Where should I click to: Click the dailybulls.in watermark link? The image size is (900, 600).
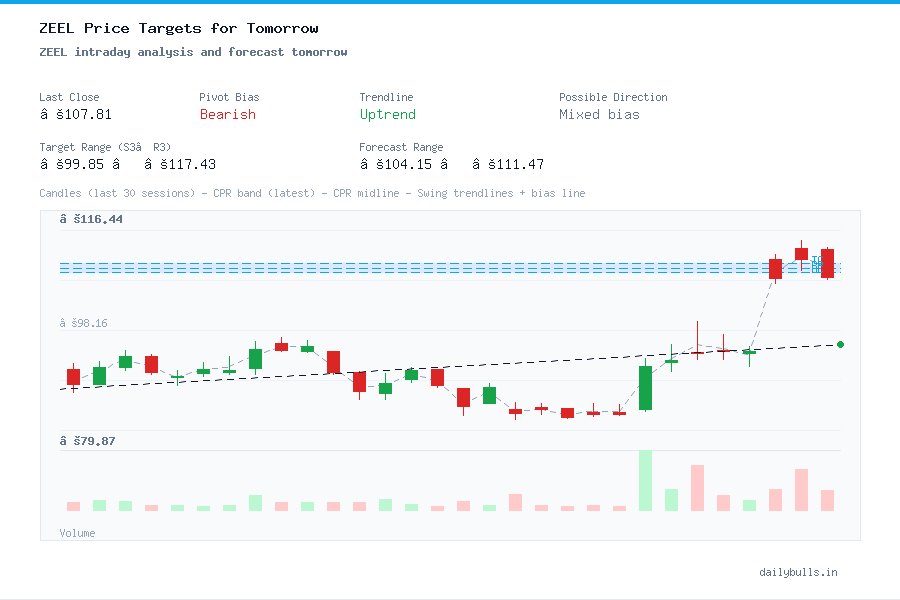(x=798, y=572)
